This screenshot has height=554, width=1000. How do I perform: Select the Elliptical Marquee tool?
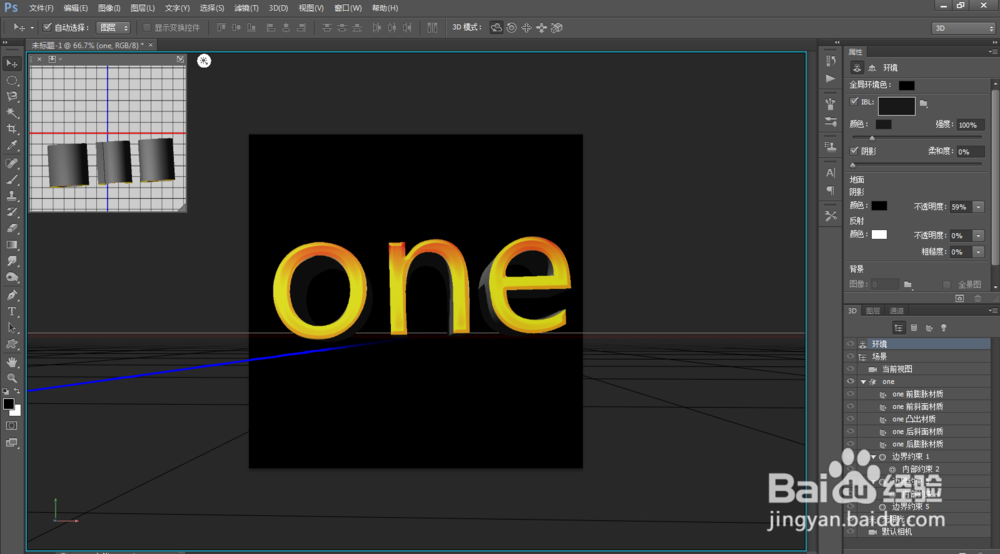(x=11, y=80)
